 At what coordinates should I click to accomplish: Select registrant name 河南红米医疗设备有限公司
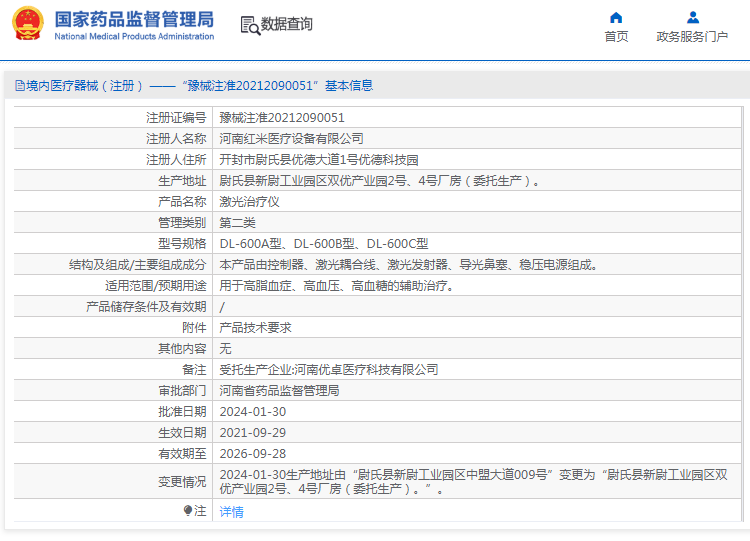click(291, 139)
